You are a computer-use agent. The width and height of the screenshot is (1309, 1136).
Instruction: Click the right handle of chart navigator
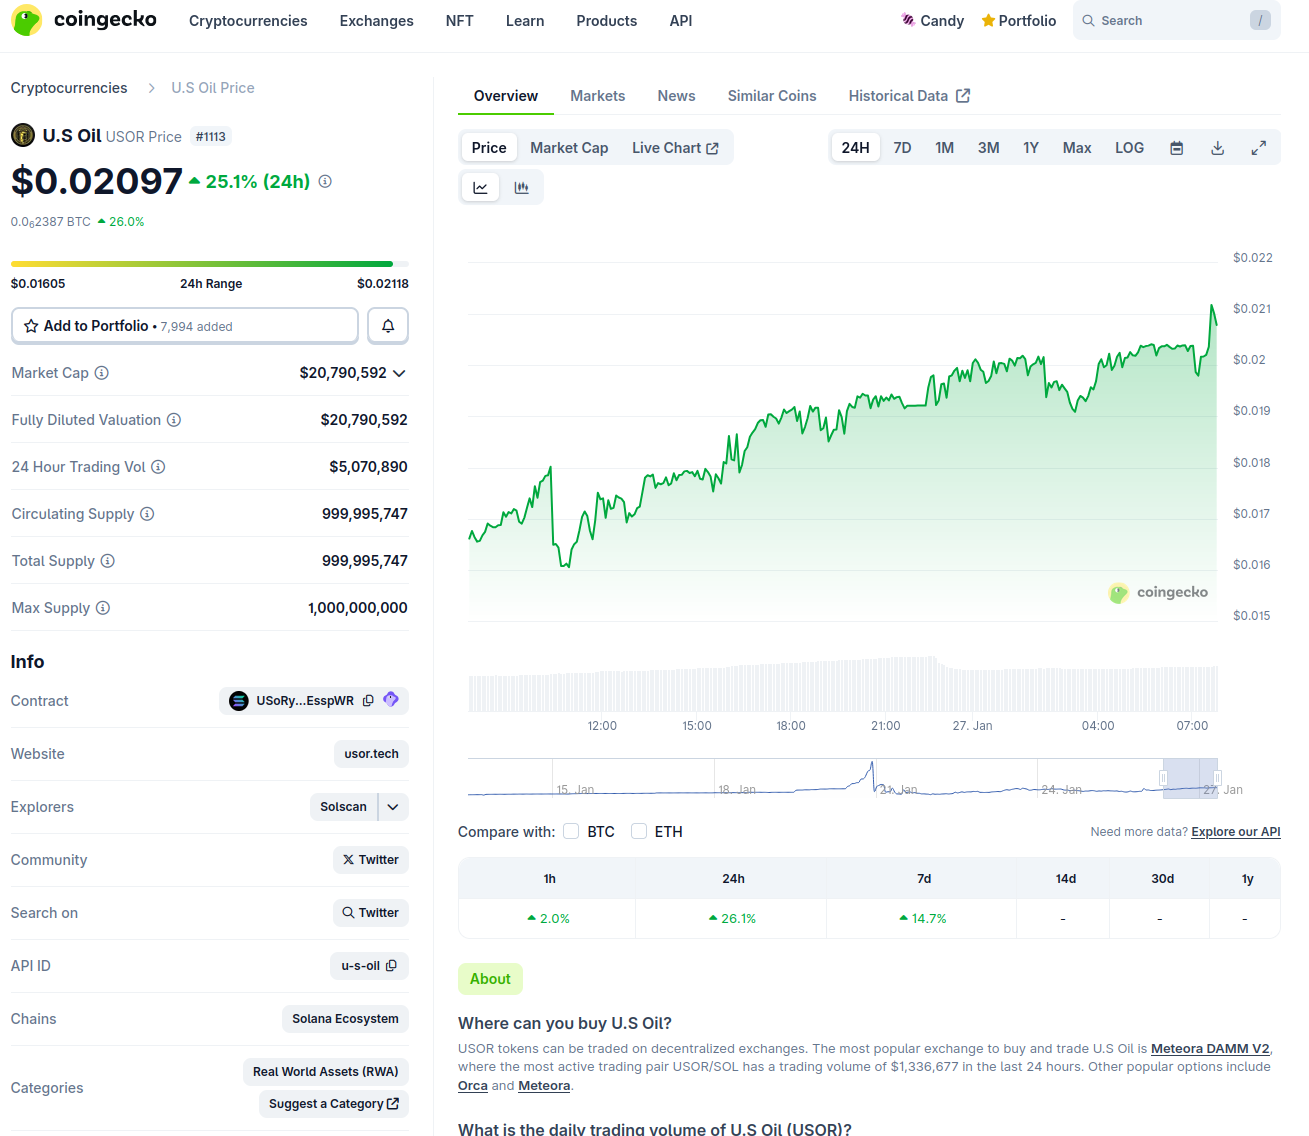tap(1217, 778)
